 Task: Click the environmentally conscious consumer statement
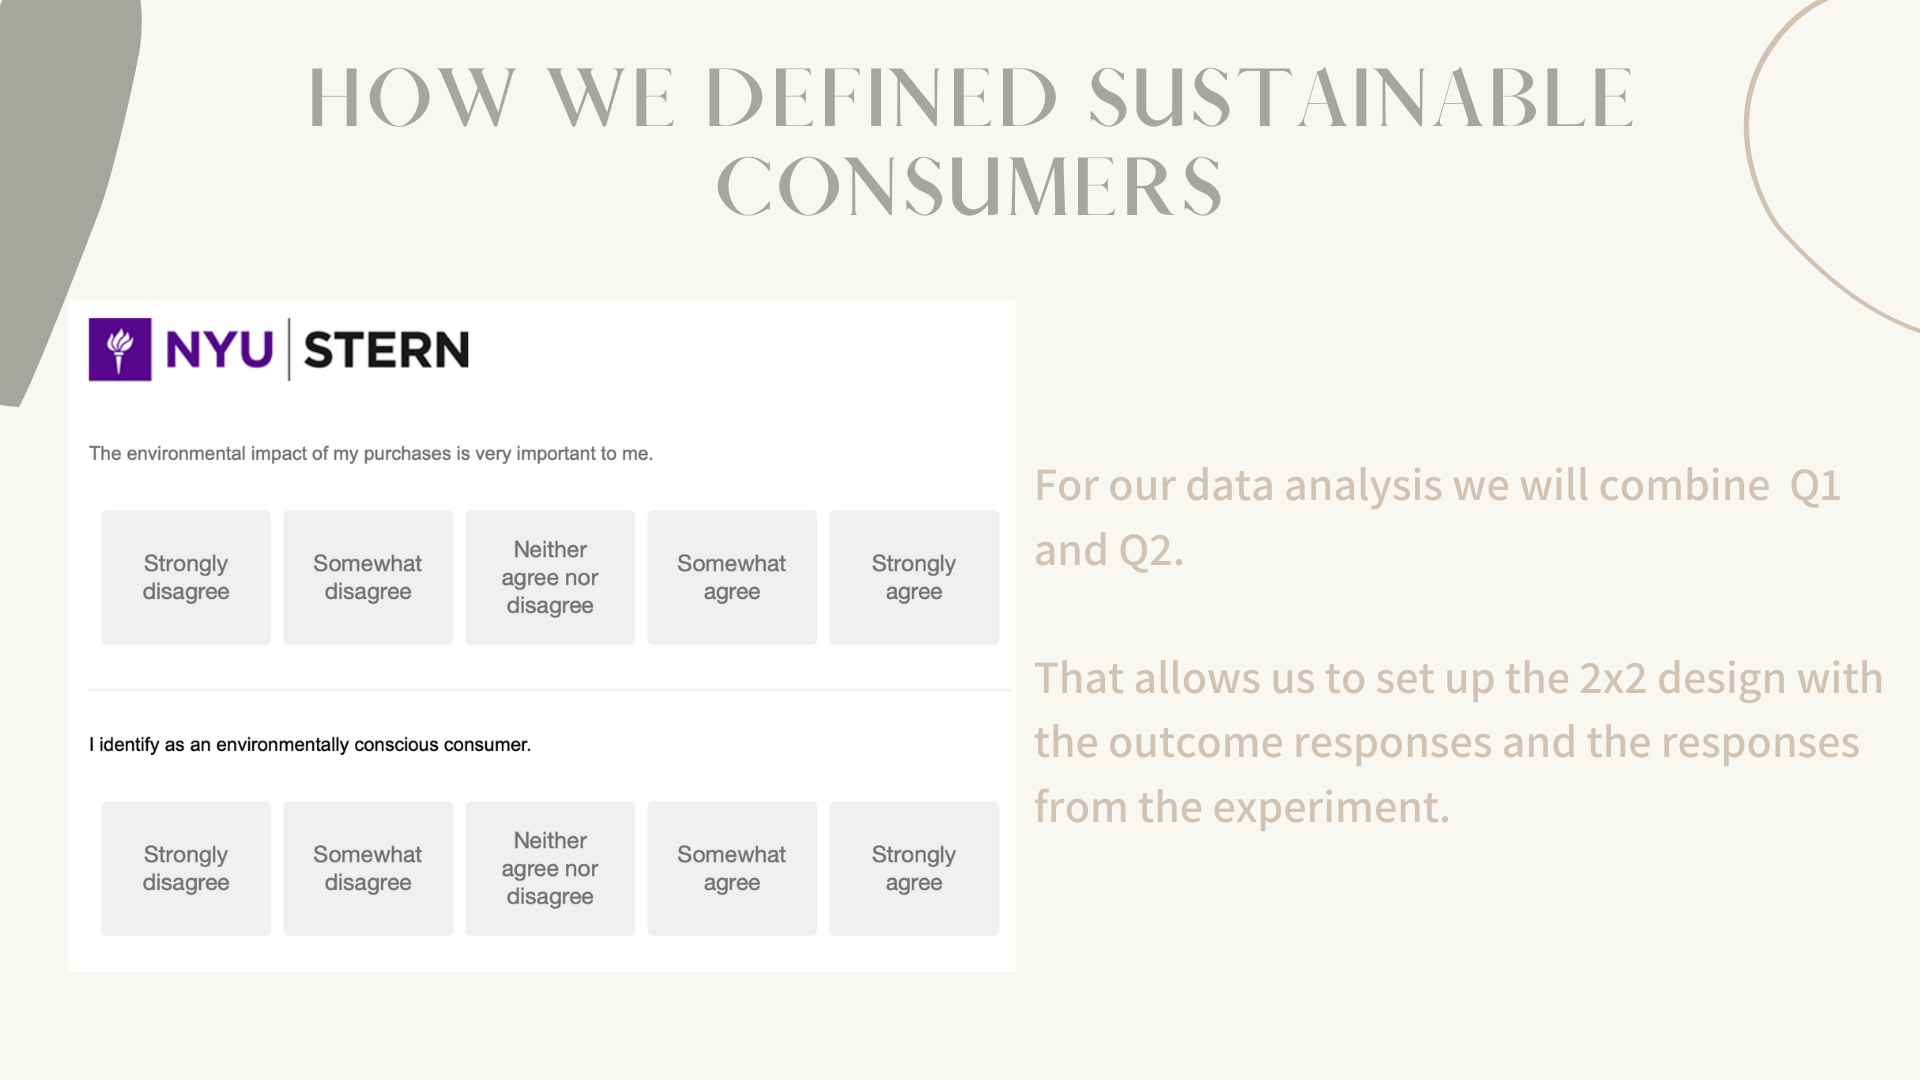310,744
